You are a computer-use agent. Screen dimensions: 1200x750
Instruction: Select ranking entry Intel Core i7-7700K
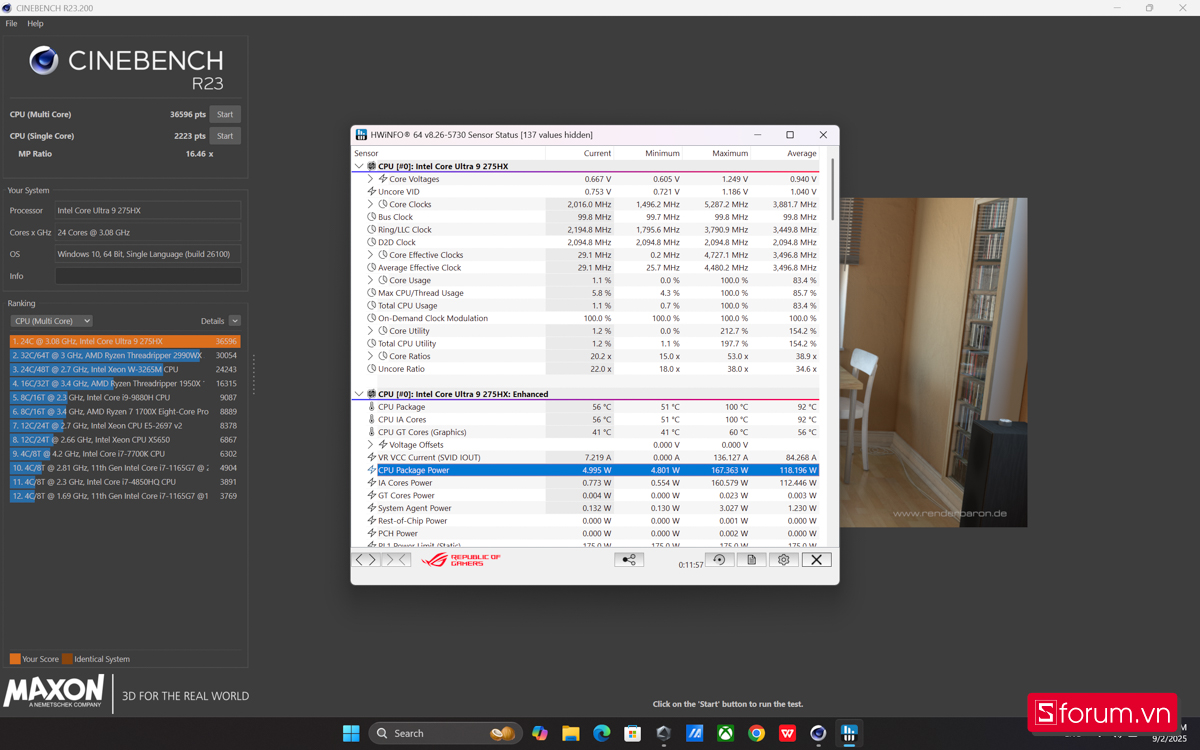(125, 453)
